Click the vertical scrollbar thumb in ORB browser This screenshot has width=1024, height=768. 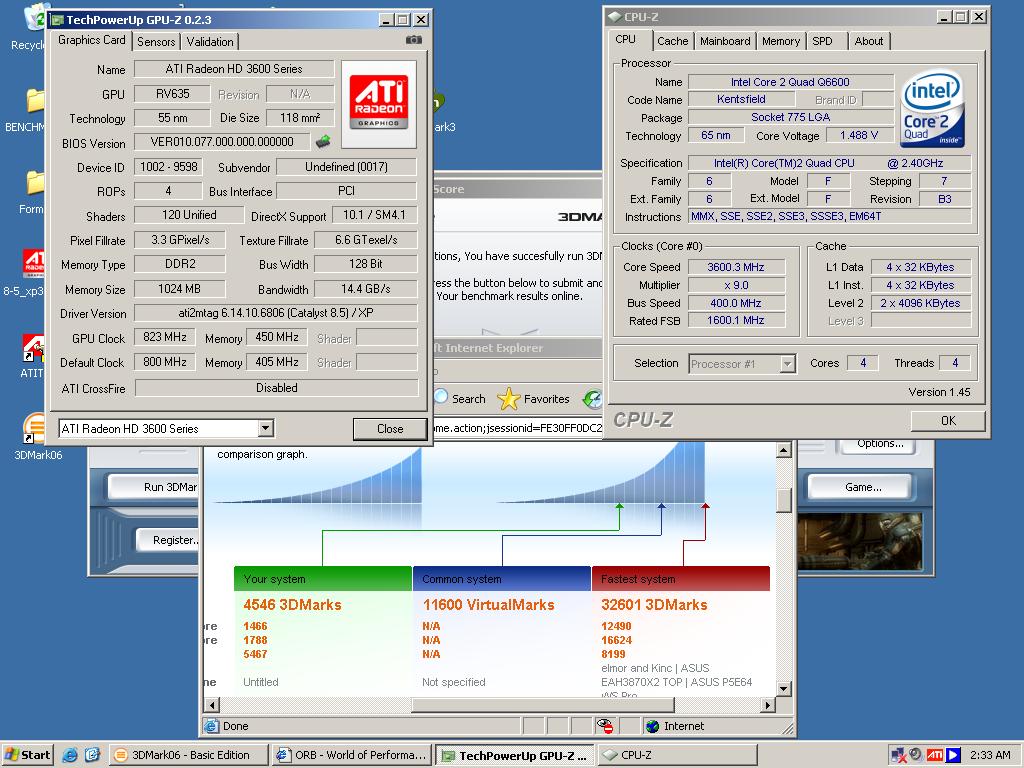tap(784, 500)
